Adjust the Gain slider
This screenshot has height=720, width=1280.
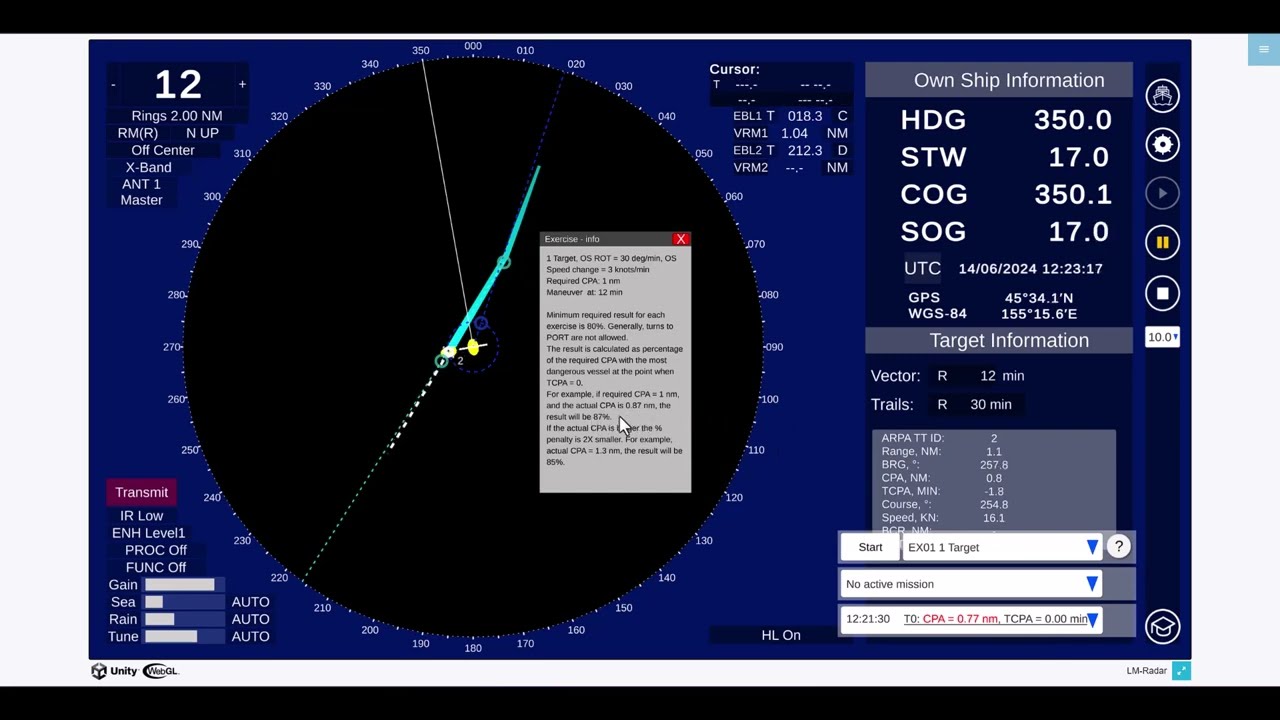(x=185, y=585)
